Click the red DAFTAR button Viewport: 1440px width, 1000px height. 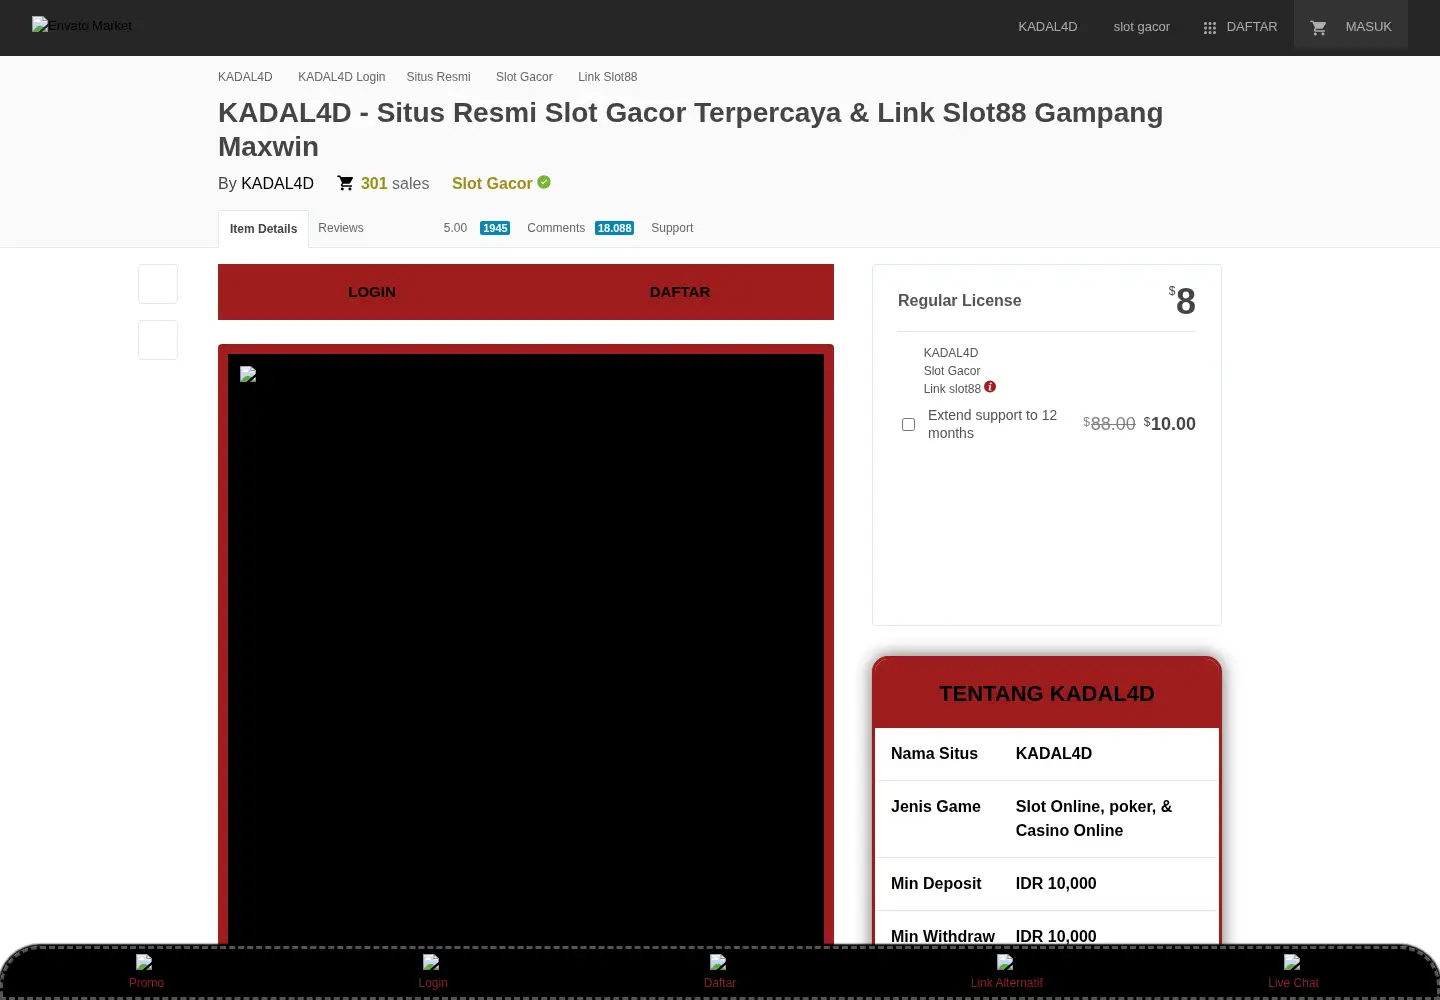click(680, 292)
